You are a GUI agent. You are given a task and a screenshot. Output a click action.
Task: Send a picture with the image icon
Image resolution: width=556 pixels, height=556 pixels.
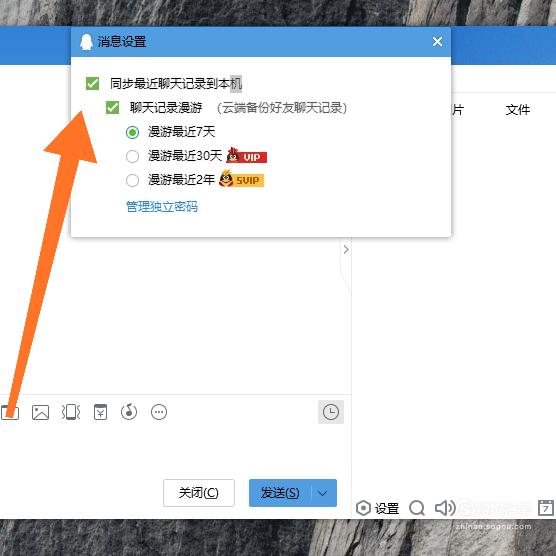click(x=40, y=412)
